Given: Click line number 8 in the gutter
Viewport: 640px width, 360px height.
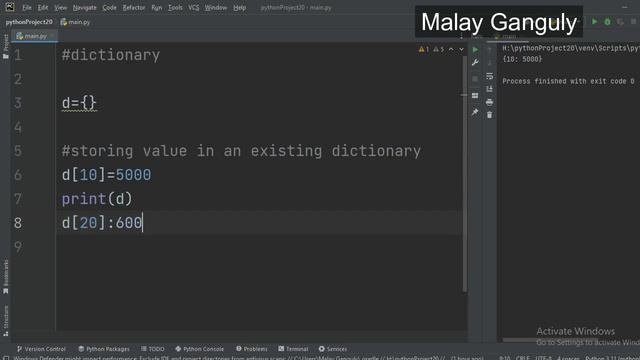Looking at the screenshot, I should coord(18,223).
